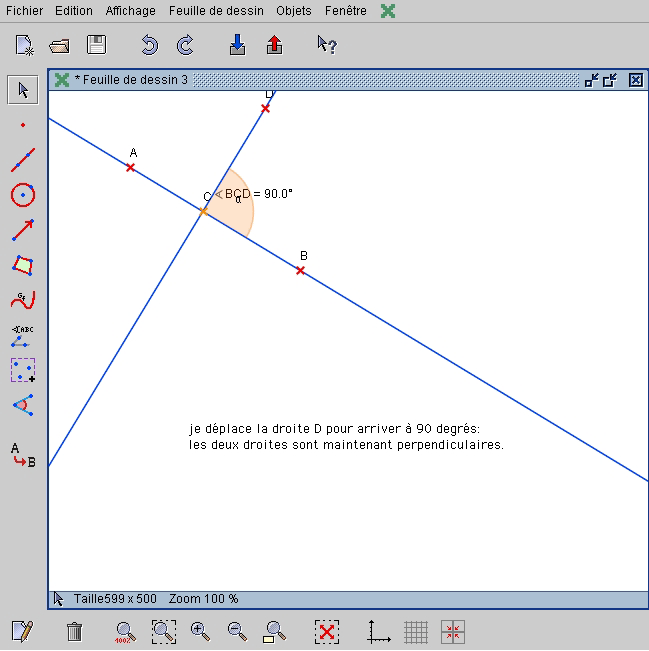Open the Objets menu
The width and height of the screenshot is (649, 651).
pyautogui.click(x=294, y=11)
